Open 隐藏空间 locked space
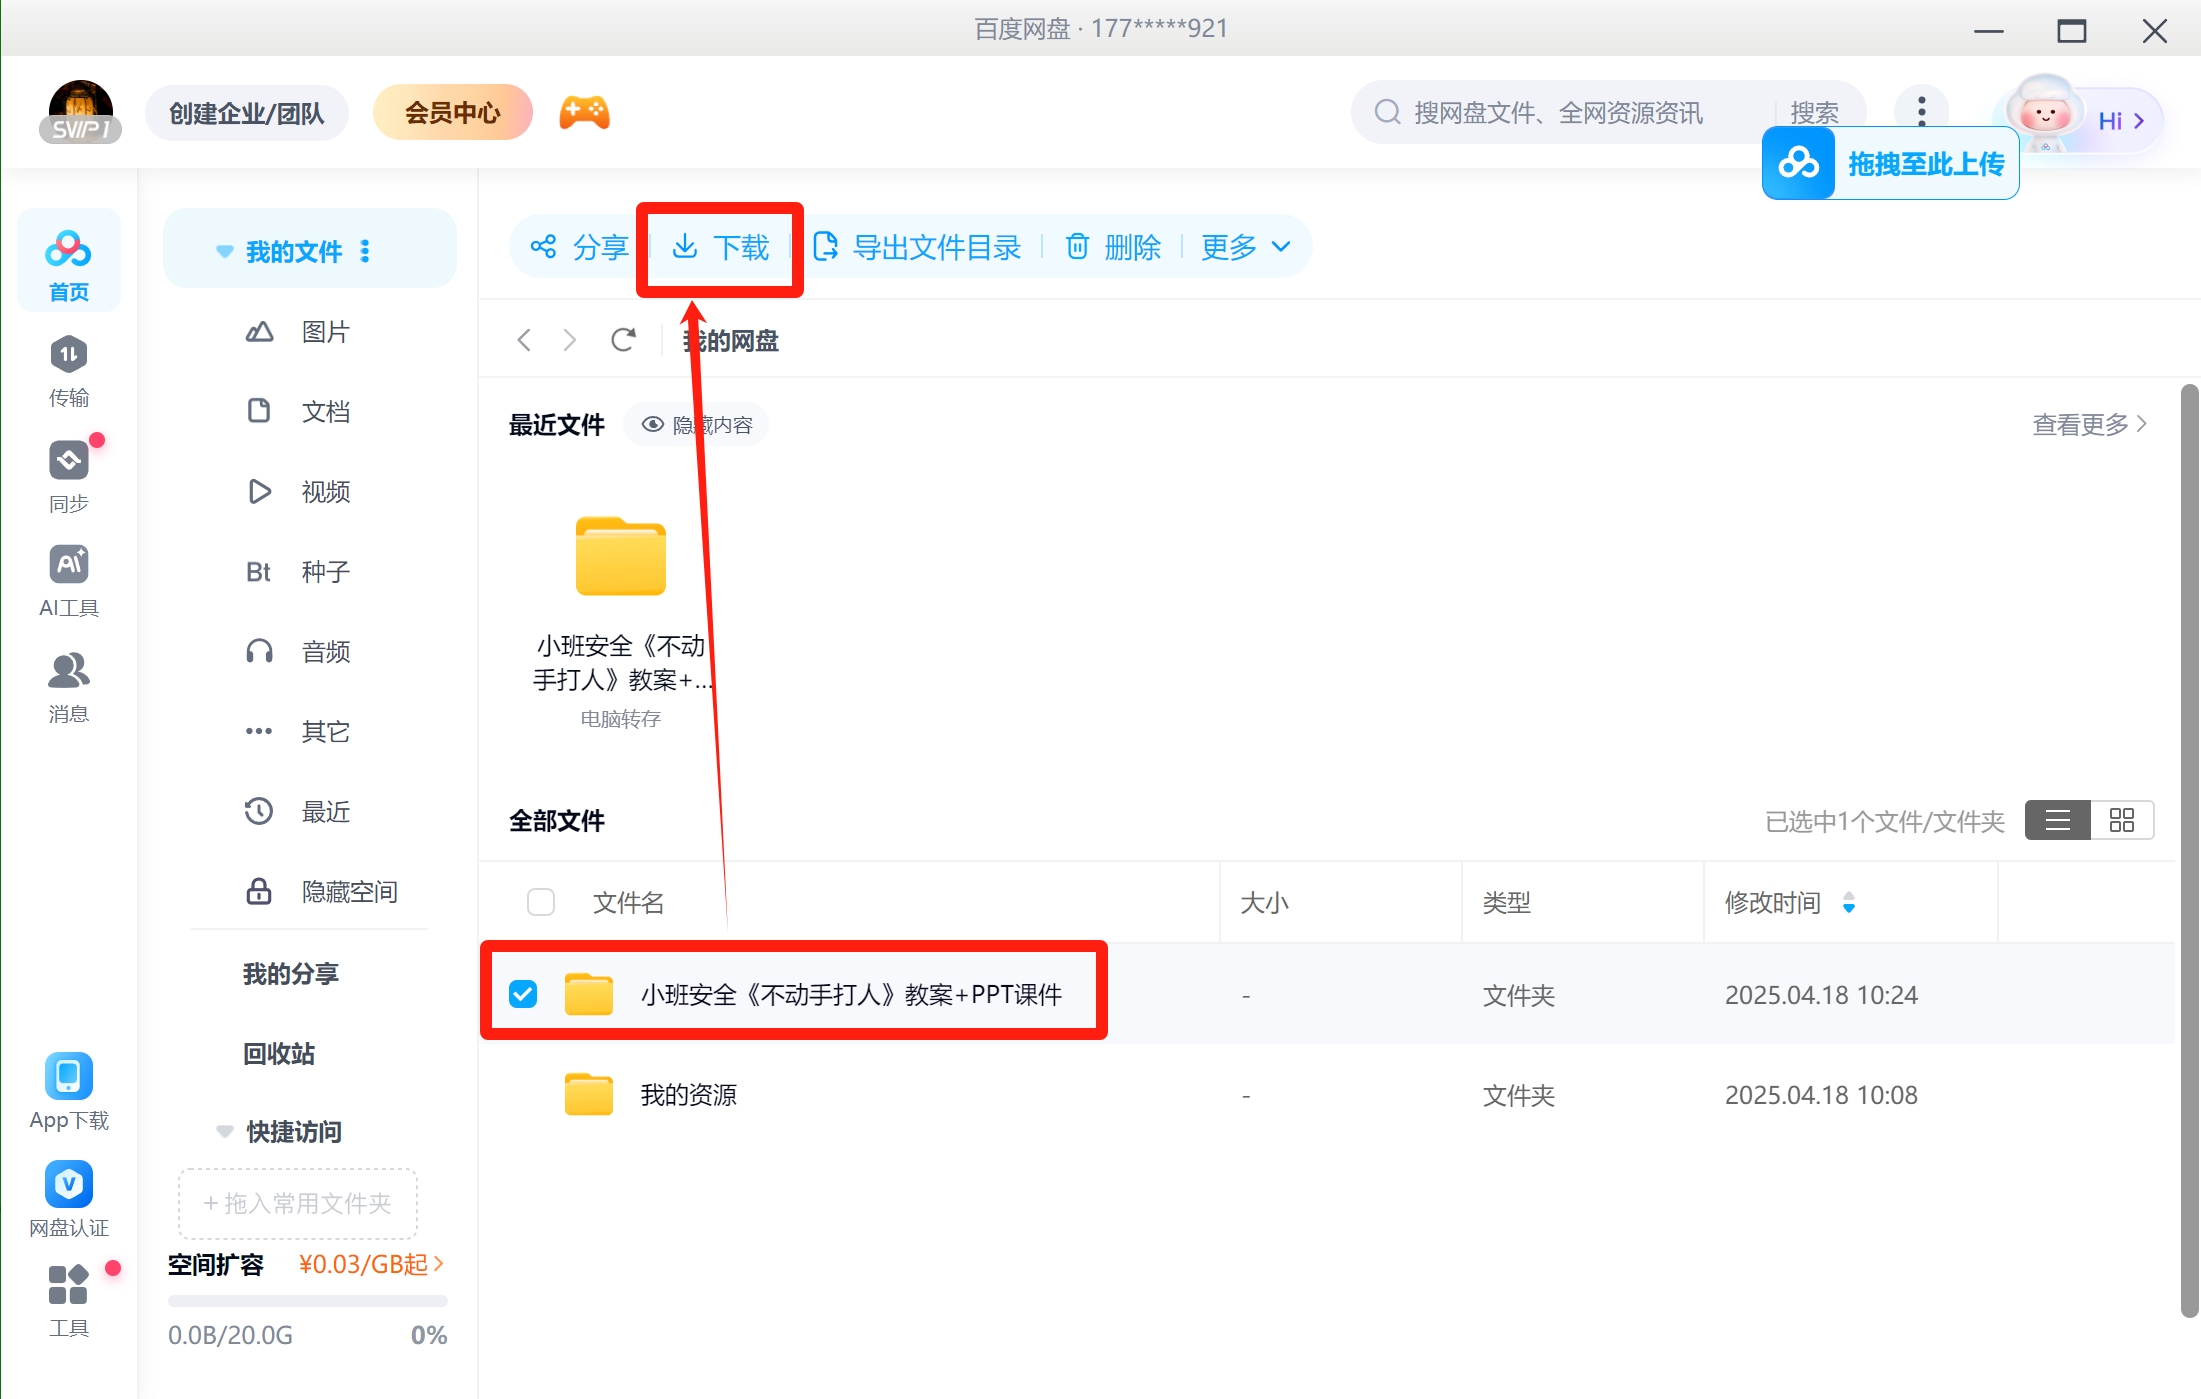 pyautogui.click(x=322, y=892)
